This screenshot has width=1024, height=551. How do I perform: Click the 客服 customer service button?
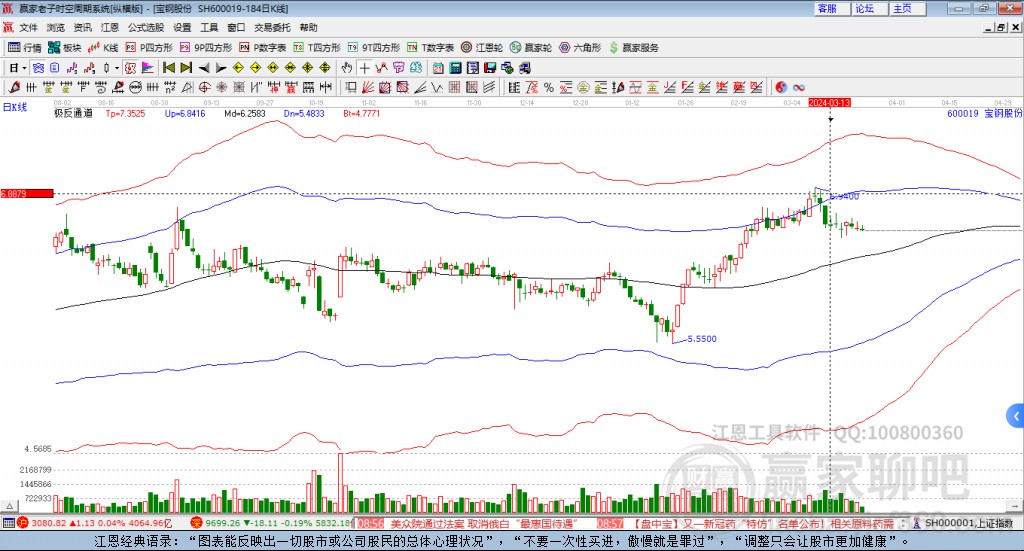[x=827, y=8]
